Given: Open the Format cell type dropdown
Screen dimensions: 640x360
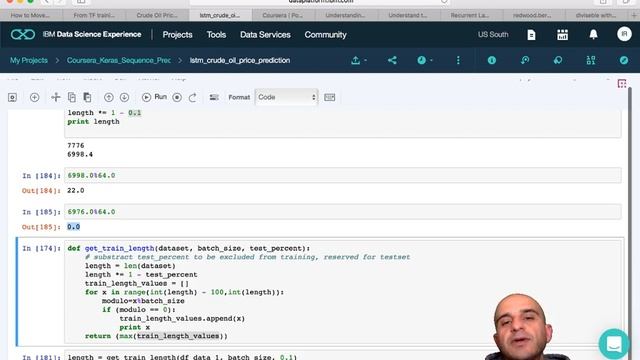Looking at the screenshot, I should click(x=287, y=97).
